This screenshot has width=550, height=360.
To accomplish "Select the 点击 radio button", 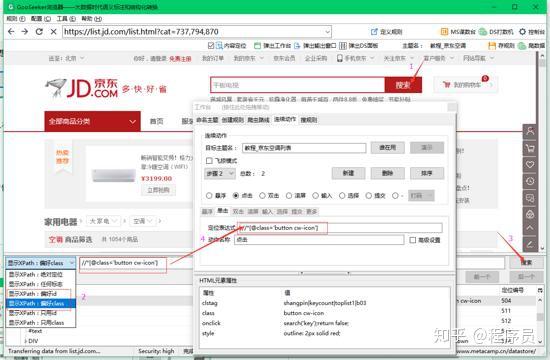I will click(236, 195).
